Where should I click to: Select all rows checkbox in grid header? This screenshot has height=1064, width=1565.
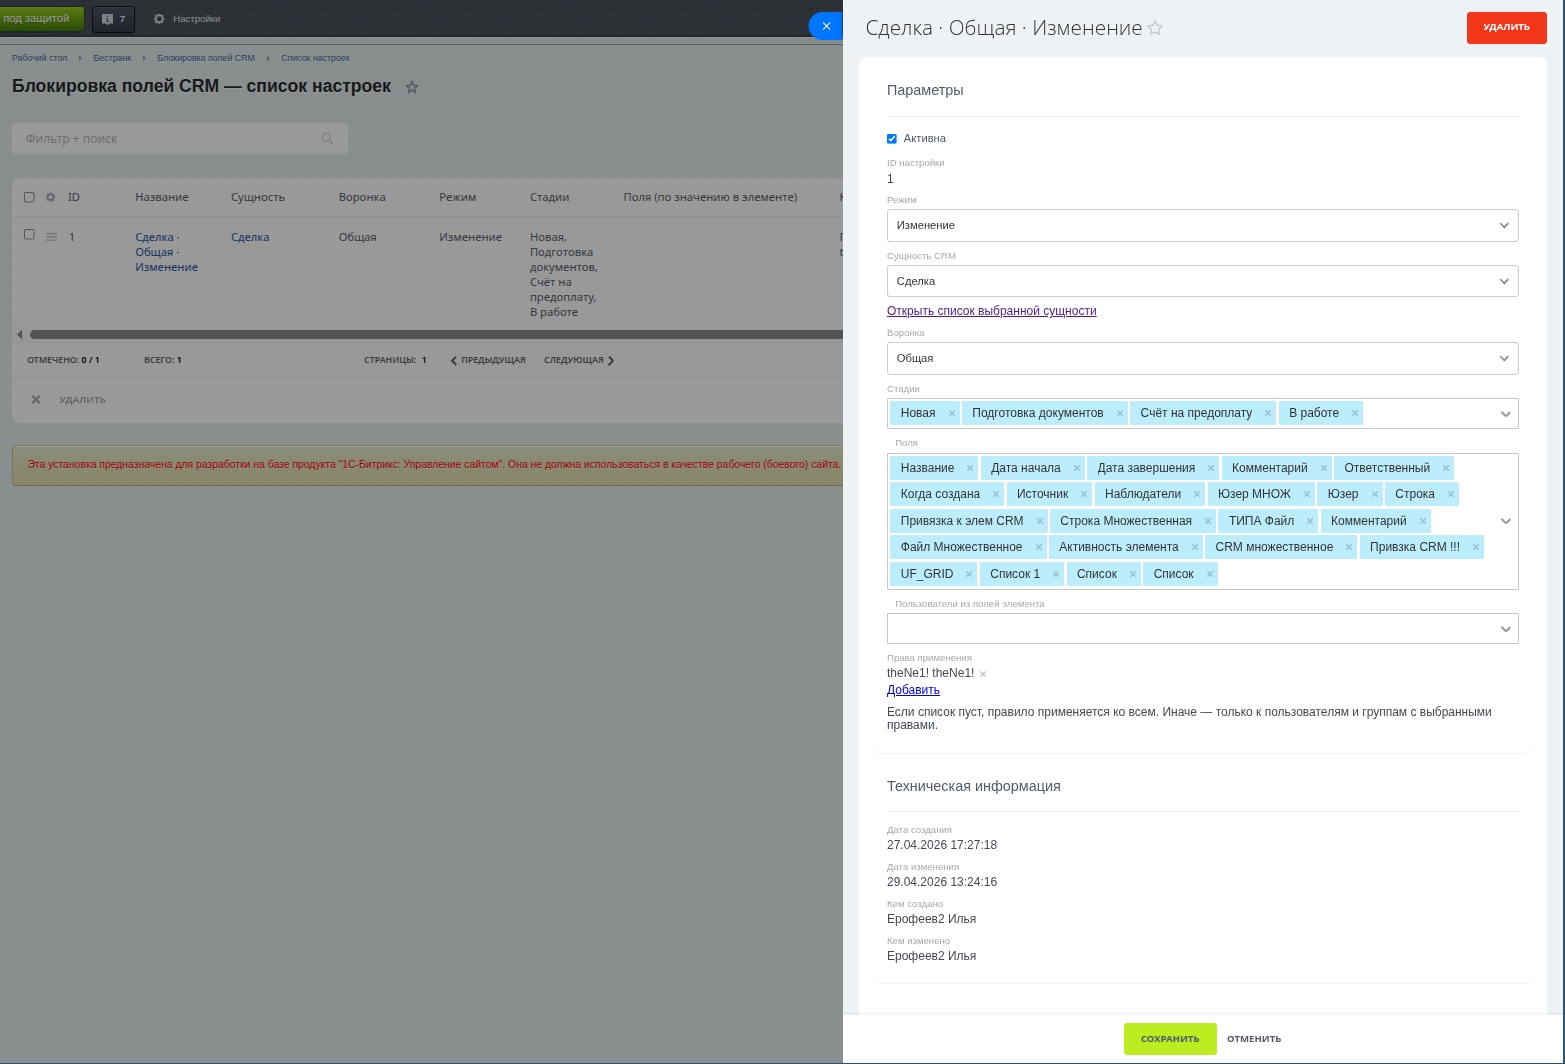coord(29,197)
